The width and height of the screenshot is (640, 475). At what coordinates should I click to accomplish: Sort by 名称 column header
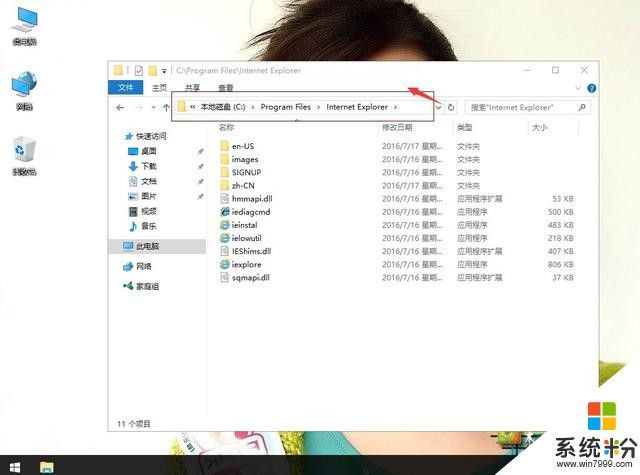click(x=227, y=127)
